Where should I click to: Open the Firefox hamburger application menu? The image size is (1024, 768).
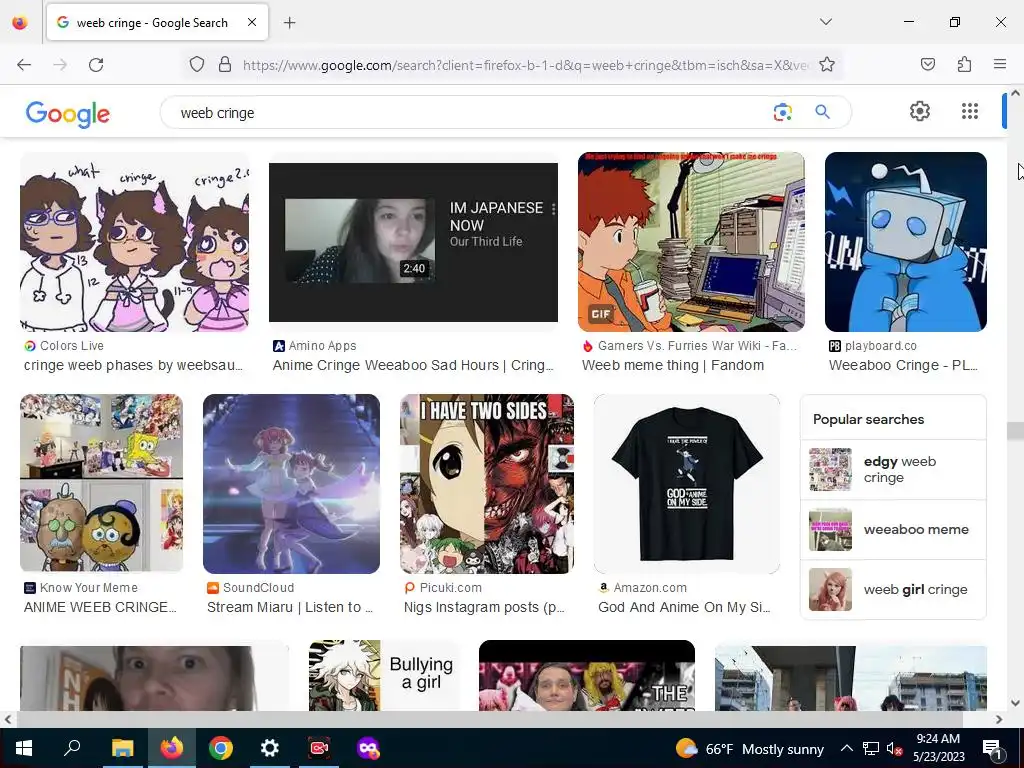tap(1000, 64)
